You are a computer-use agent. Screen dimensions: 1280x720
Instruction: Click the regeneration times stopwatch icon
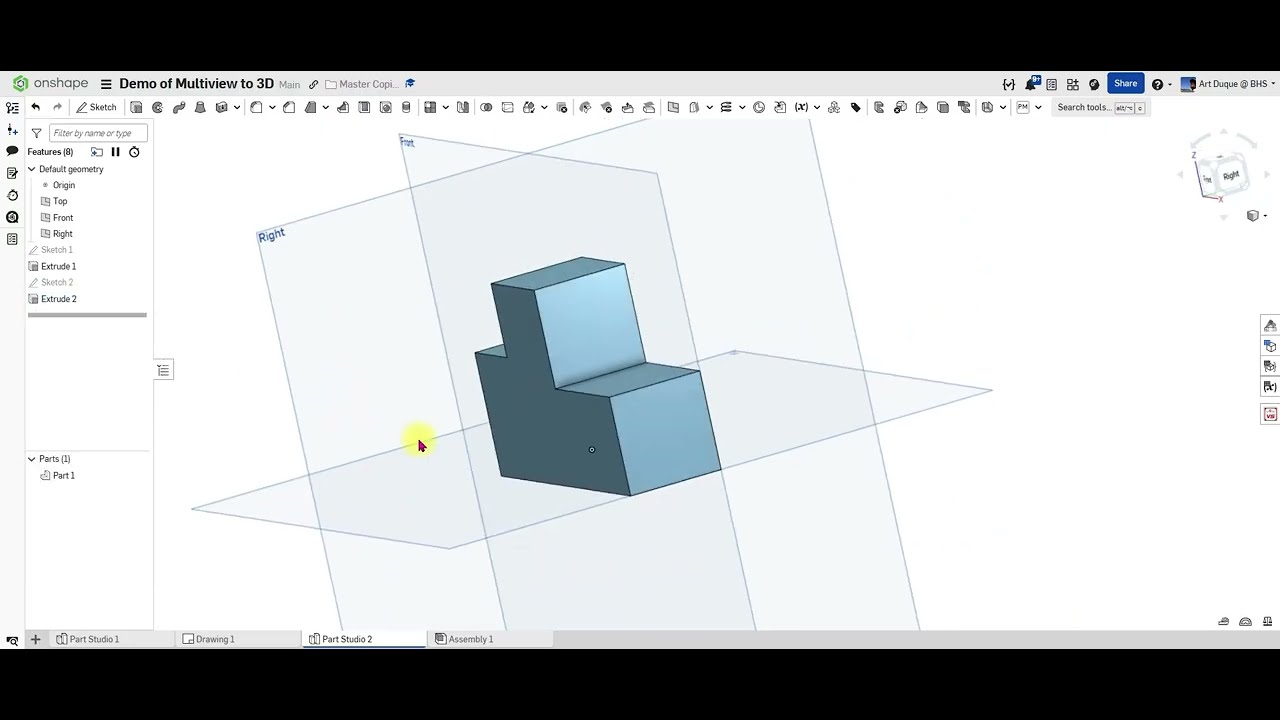point(134,152)
